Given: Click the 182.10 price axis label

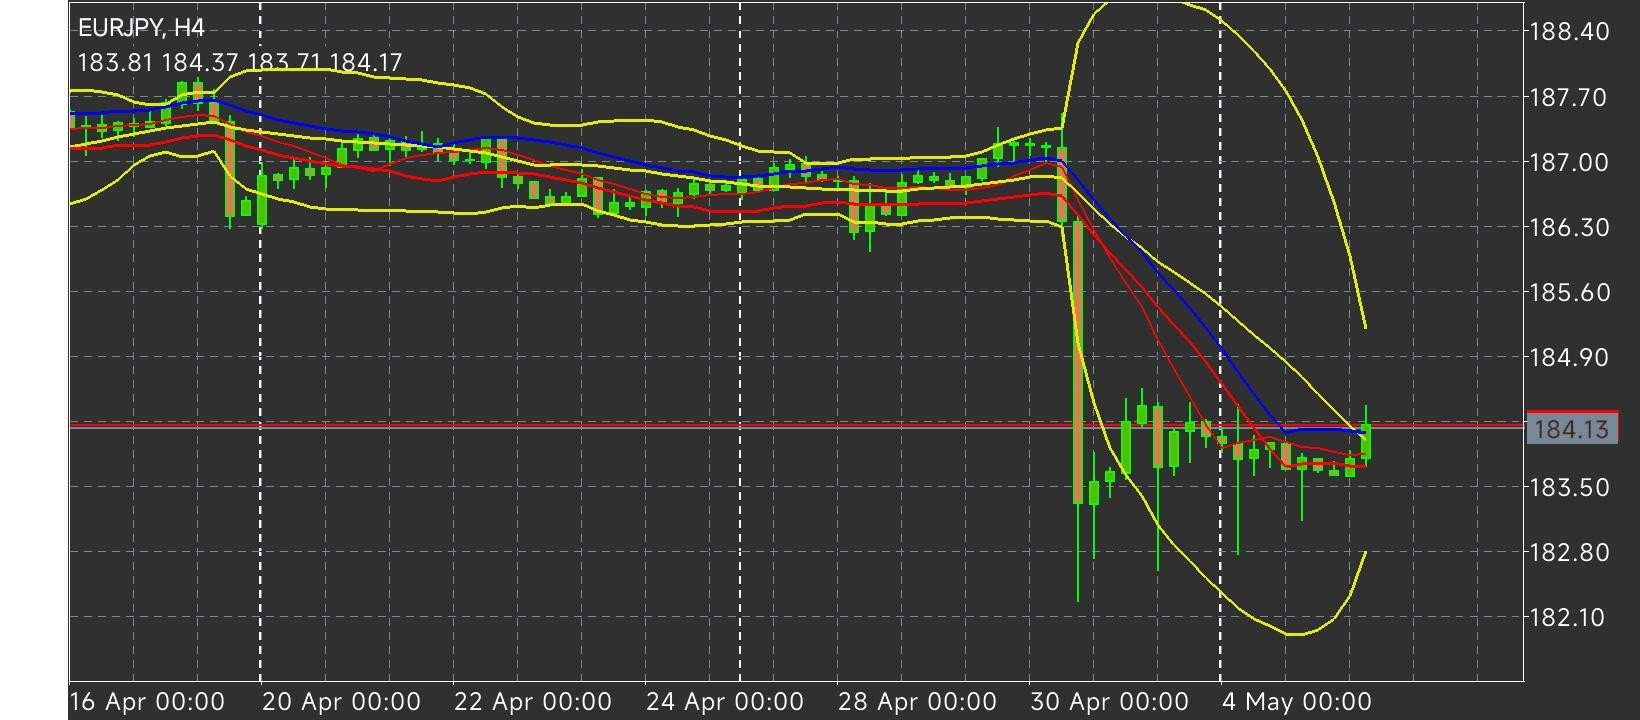Looking at the screenshot, I should 1570,617.
